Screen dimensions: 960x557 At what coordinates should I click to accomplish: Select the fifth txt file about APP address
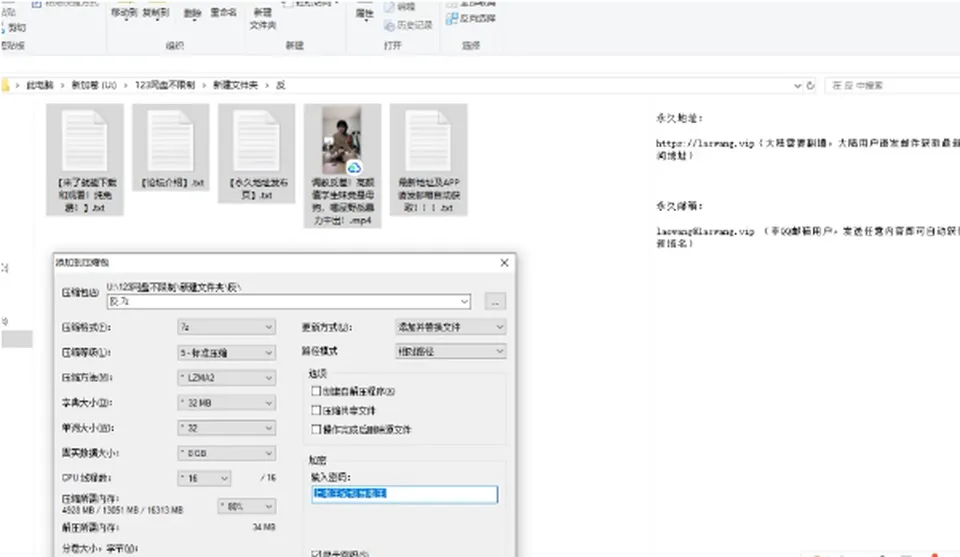tap(429, 160)
